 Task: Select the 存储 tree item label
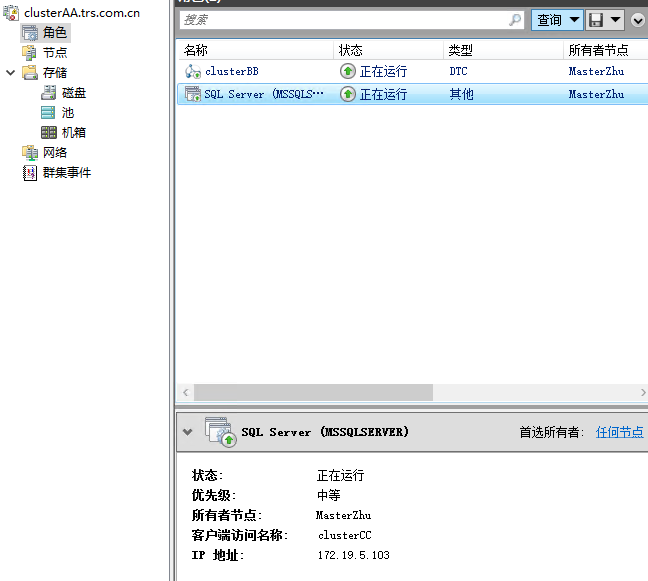(55, 73)
